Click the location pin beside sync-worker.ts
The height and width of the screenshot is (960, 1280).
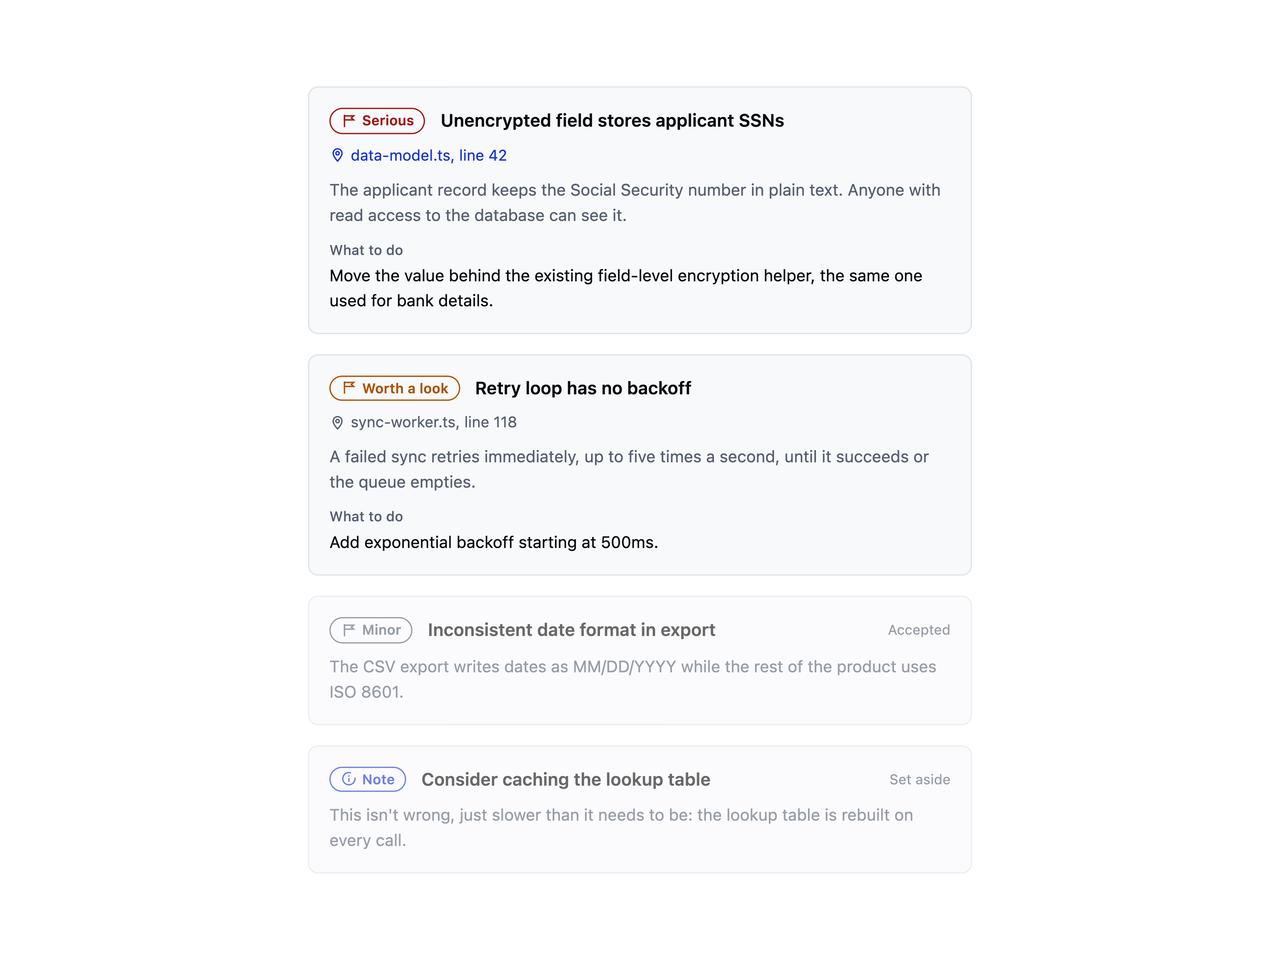(x=337, y=423)
